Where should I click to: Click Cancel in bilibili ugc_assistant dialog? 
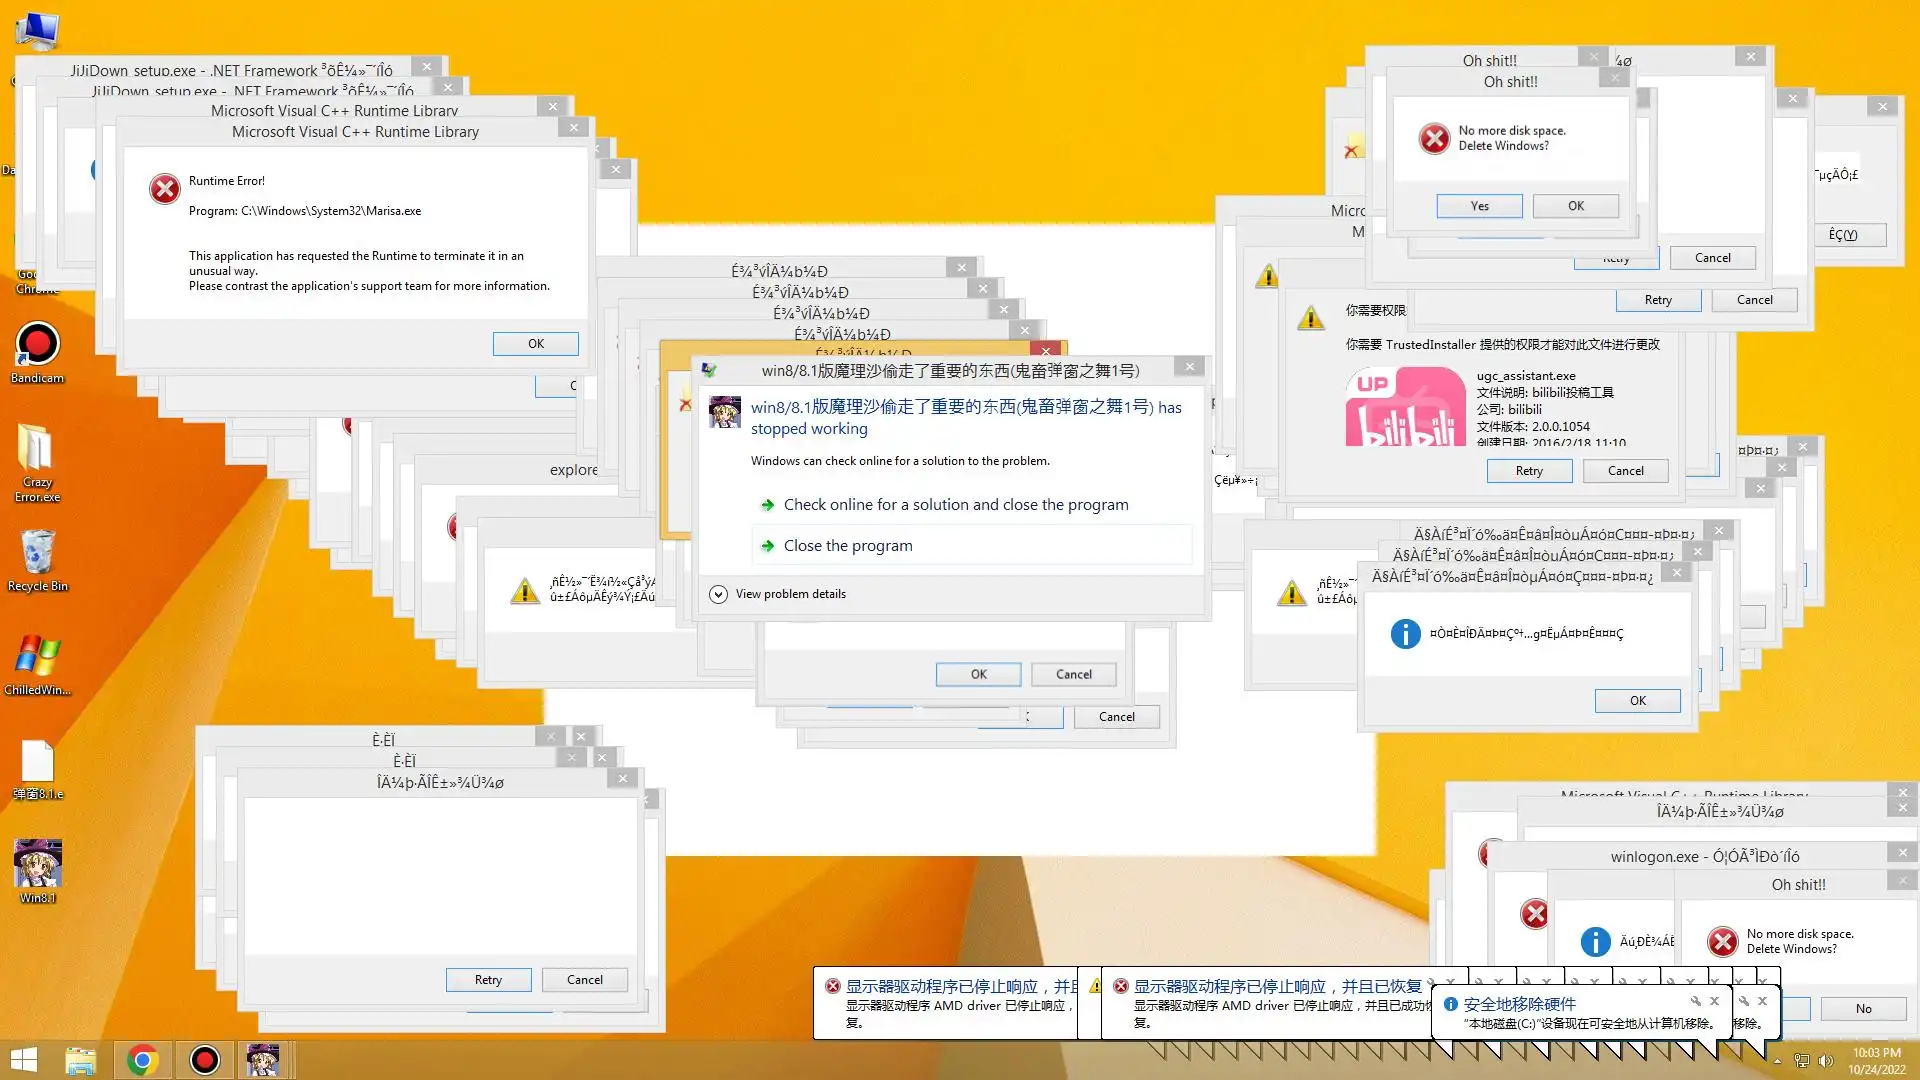1625,471
